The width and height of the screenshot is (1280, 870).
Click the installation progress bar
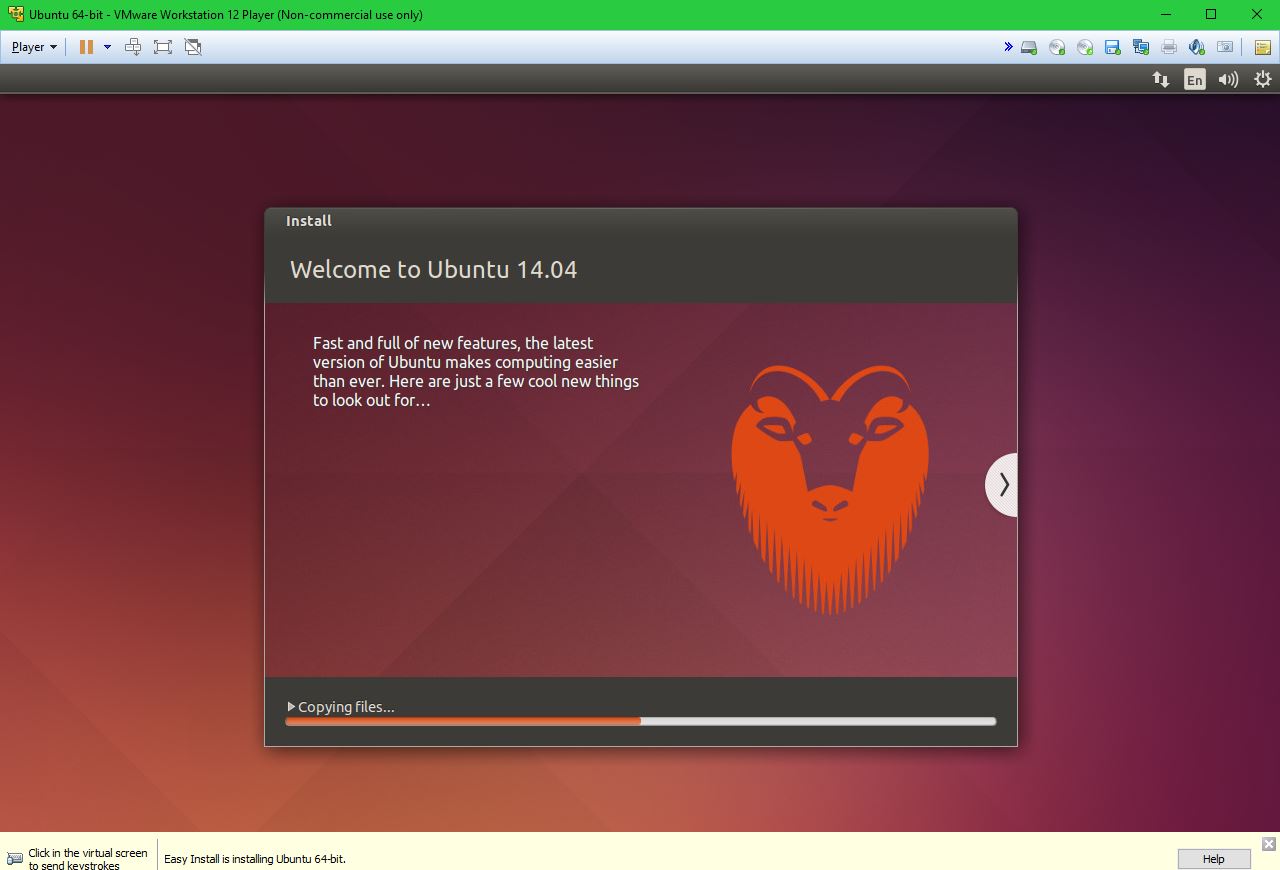[641, 721]
